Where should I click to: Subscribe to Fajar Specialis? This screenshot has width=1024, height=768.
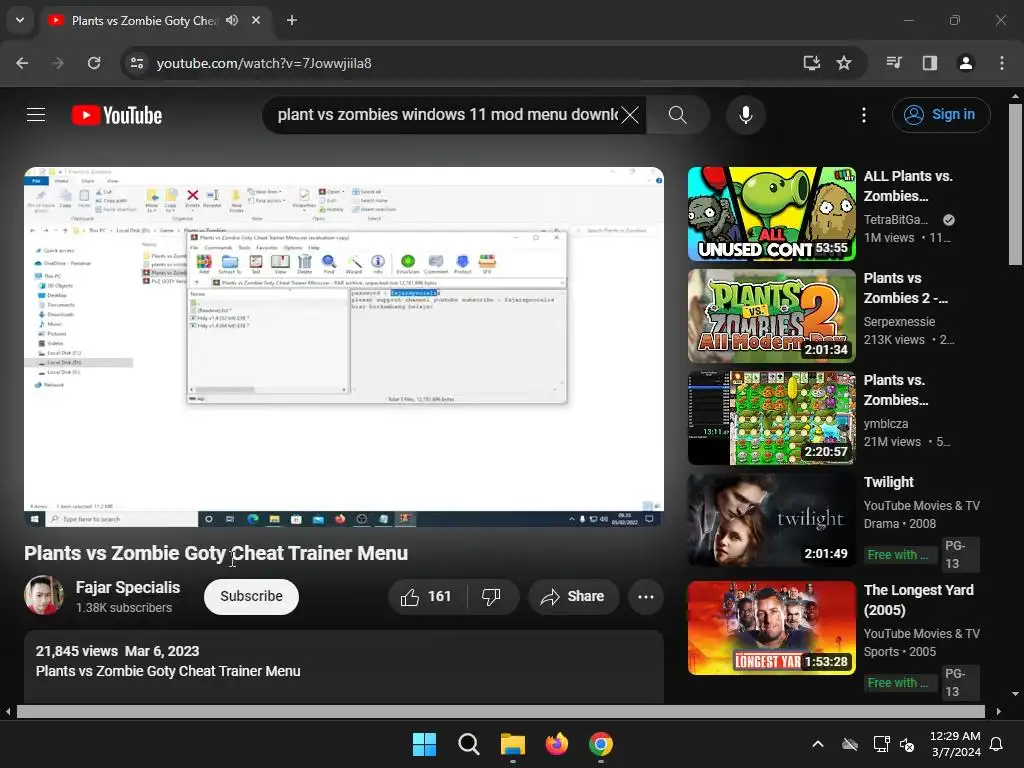pos(251,597)
